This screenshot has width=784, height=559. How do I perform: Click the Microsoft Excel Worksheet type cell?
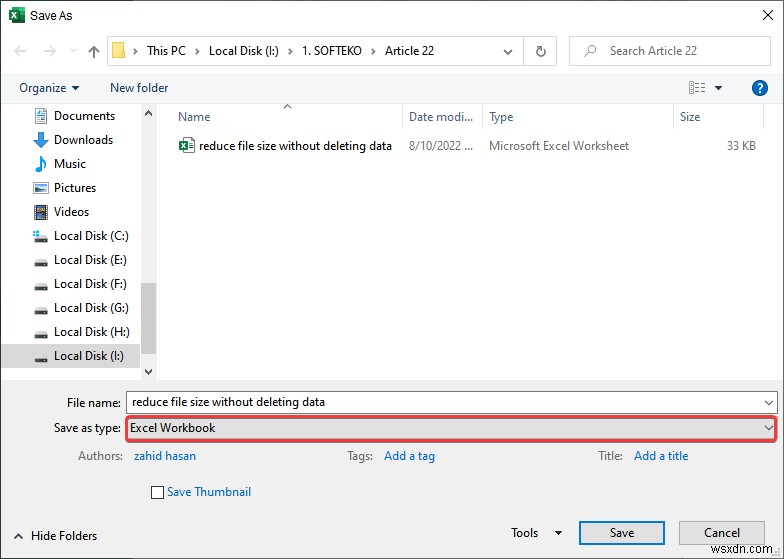(x=559, y=146)
